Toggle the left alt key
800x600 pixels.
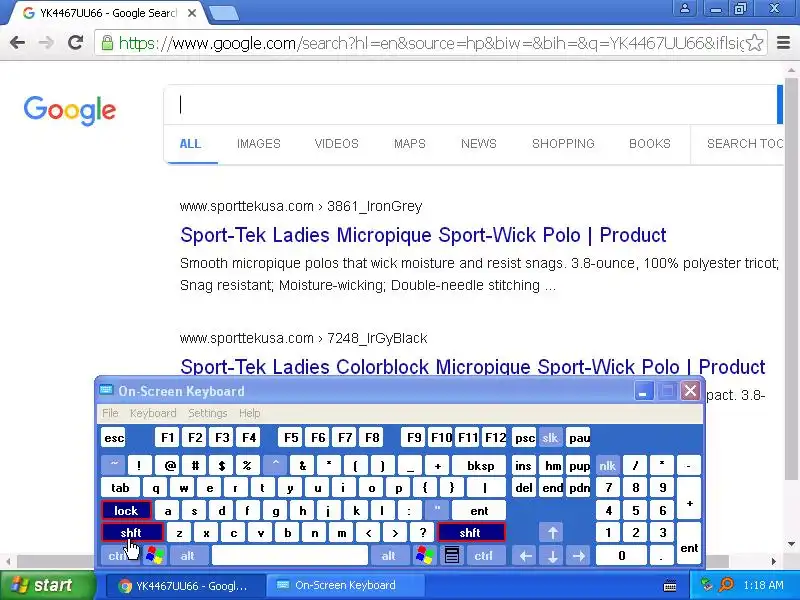(x=188, y=555)
